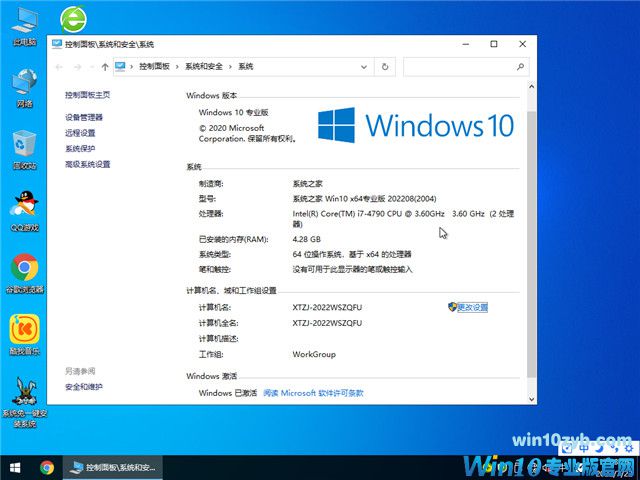The height and width of the screenshot is (480, 640).
Task: Select computer name XTZJ-2022WSZQFU next to 计算机名
Action: (327, 307)
